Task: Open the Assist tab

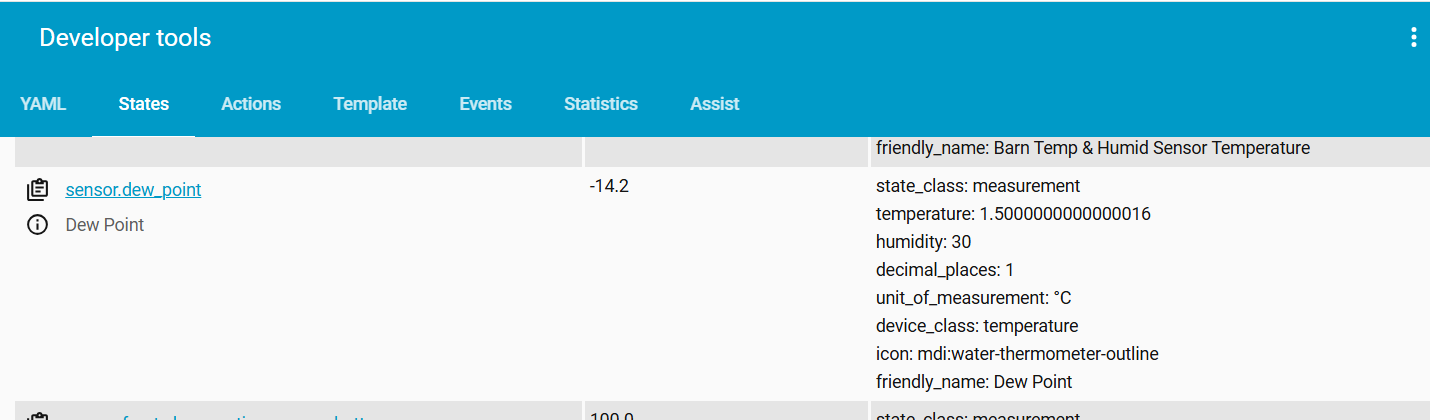Action: [714, 104]
